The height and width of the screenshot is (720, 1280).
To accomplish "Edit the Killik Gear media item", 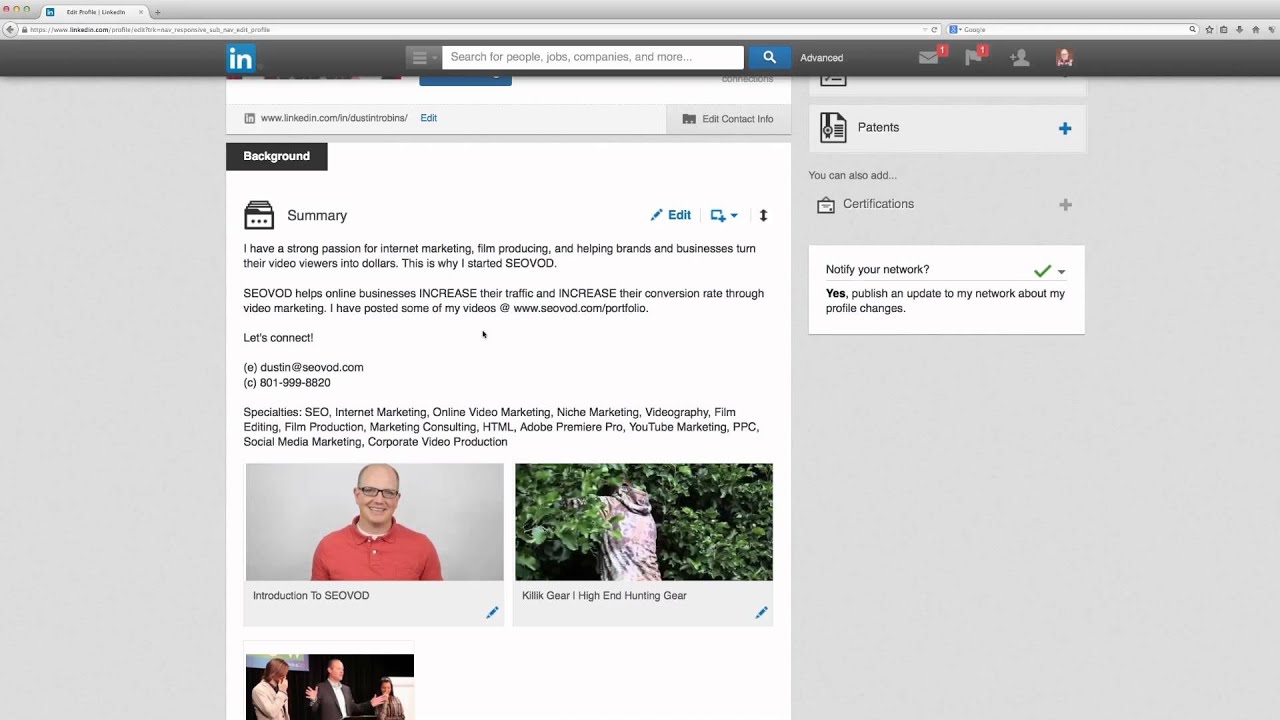I will [761, 612].
